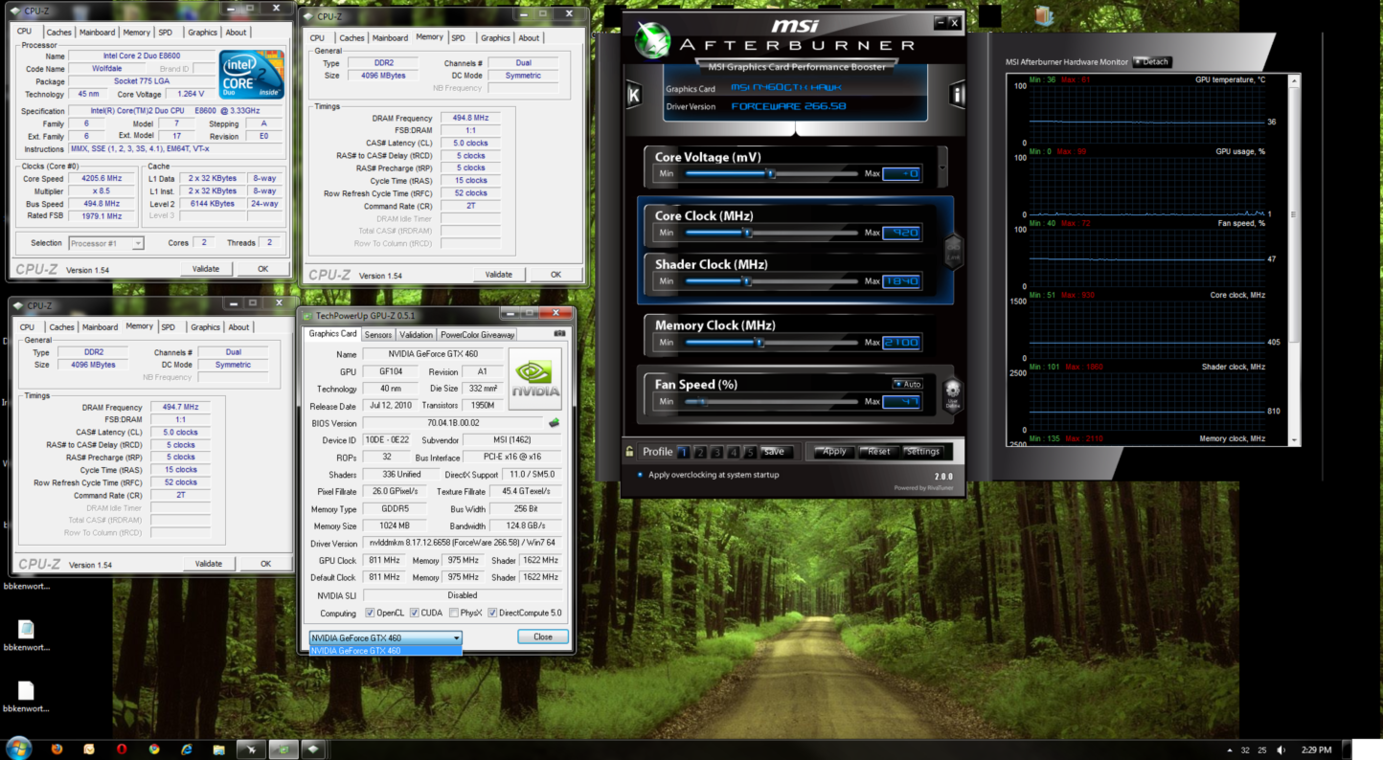Switch to Caches tab in top-left CPU-Z
Viewport: 1383px width, 760px height.
click(x=59, y=32)
